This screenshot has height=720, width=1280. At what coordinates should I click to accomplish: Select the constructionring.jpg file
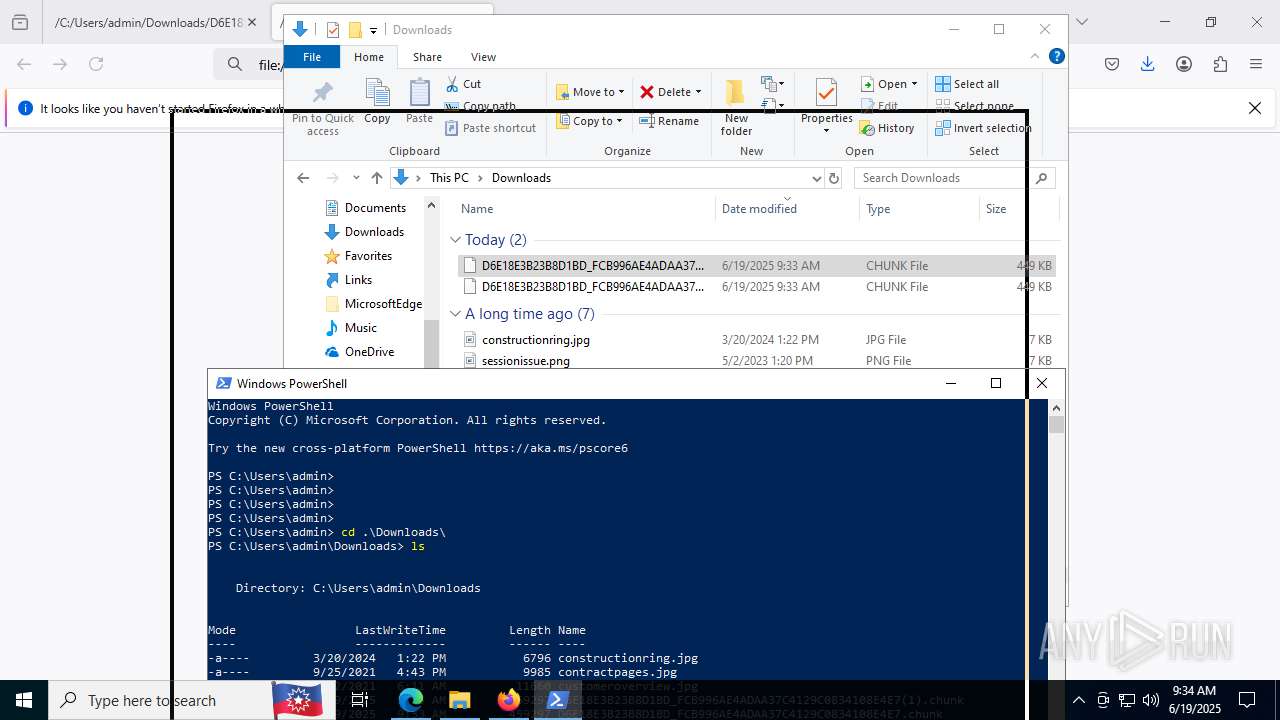point(536,340)
